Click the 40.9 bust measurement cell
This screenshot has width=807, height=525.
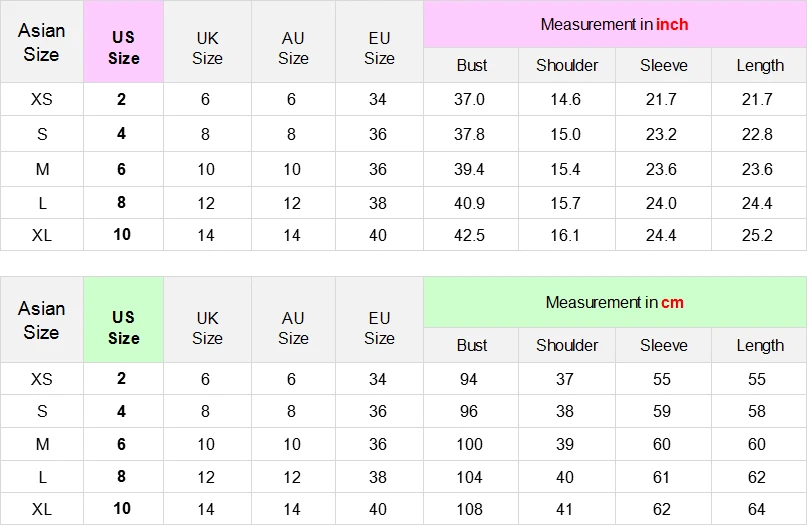[470, 204]
